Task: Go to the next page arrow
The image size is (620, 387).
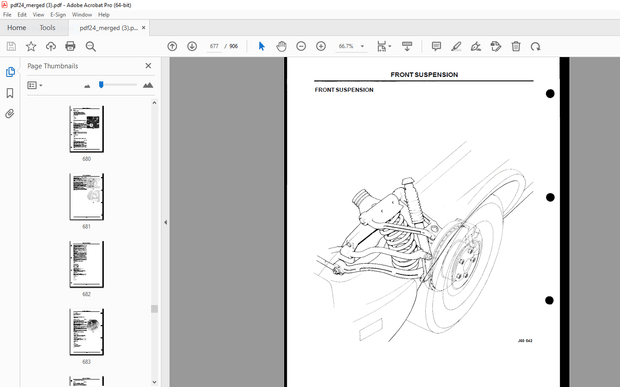Action: (192, 46)
